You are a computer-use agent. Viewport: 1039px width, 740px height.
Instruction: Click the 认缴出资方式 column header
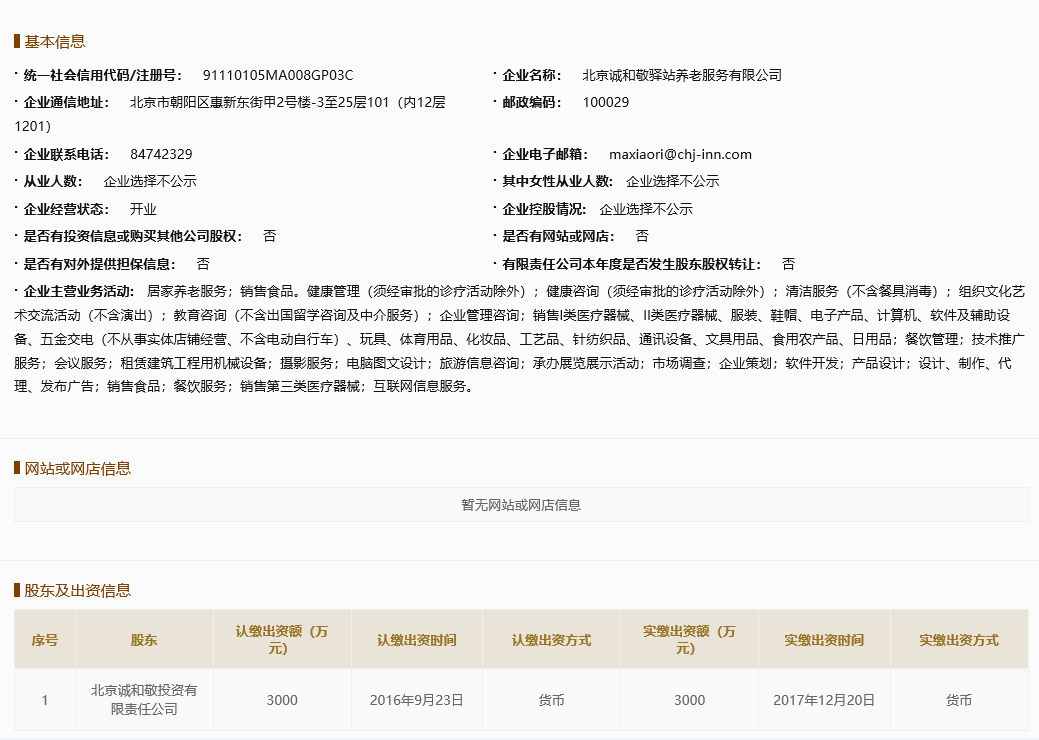[551, 640]
